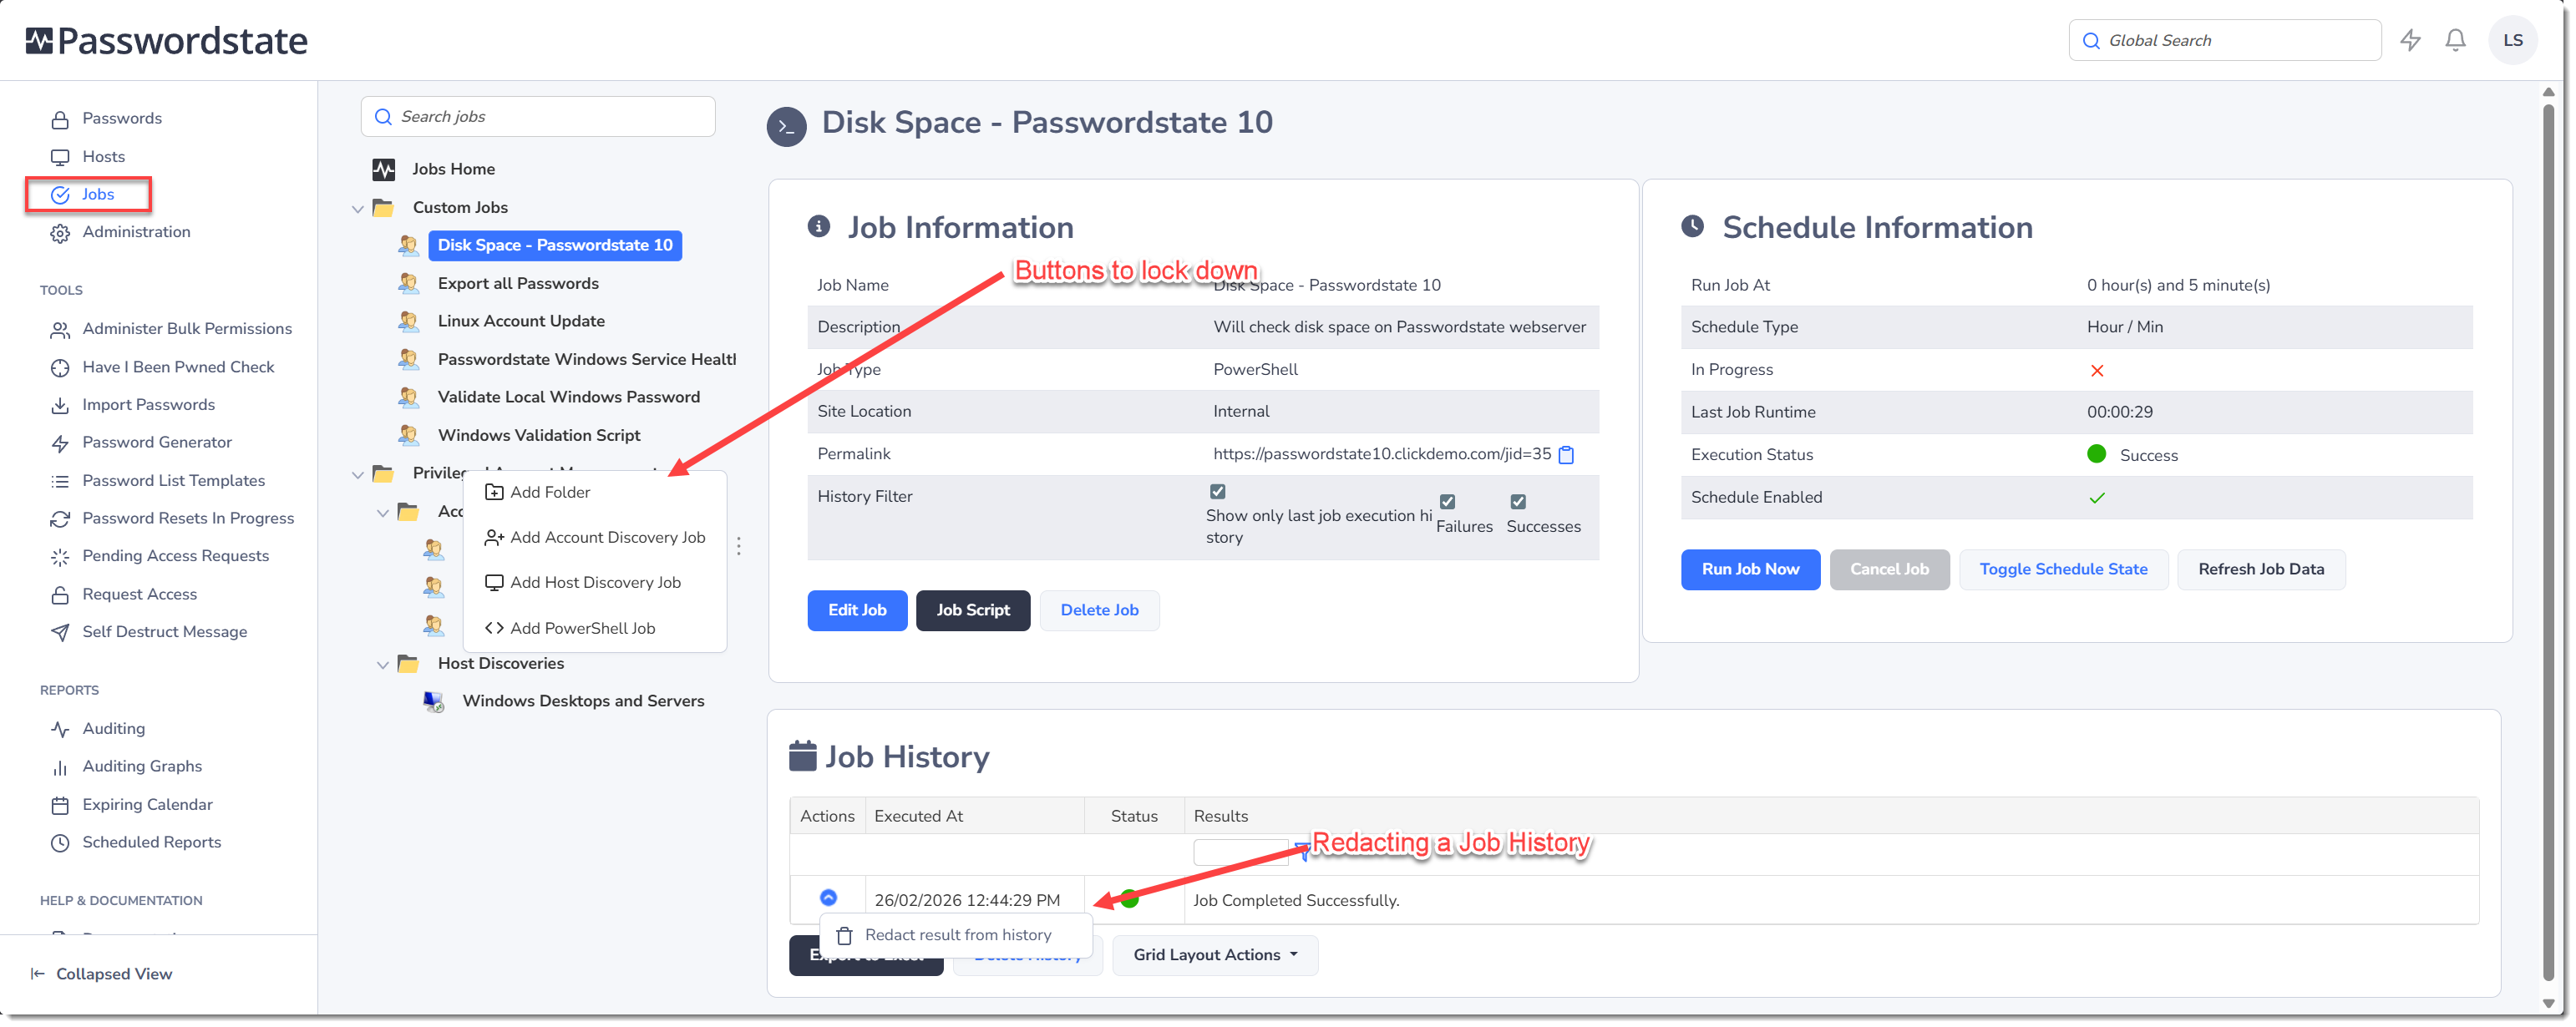Click the Results column filter funnel icon
The width and height of the screenshot is (2576, 1027).
[x=1302, y=851]
